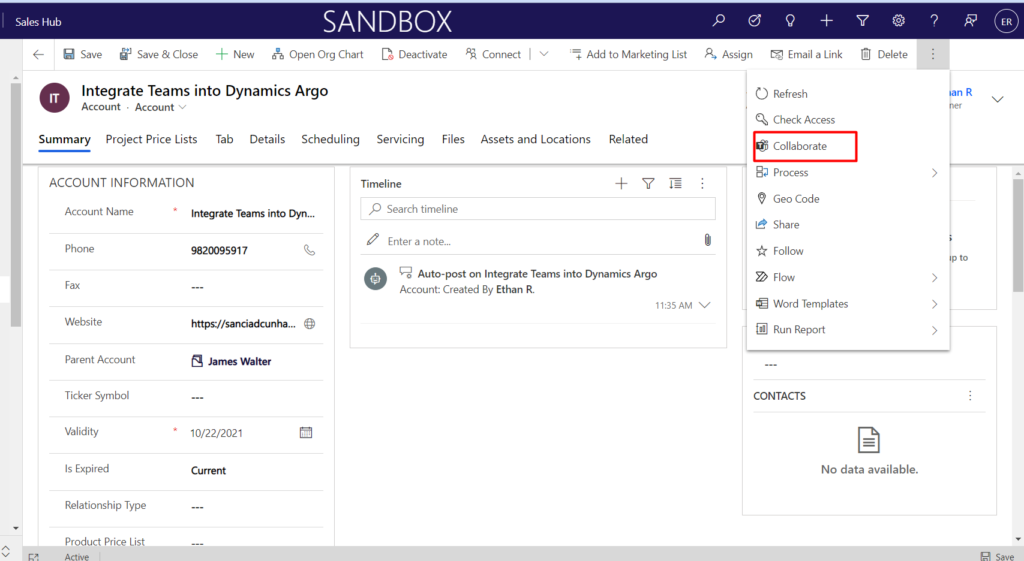
Task: Click the Enter a note field
Action: click(537, 241)
